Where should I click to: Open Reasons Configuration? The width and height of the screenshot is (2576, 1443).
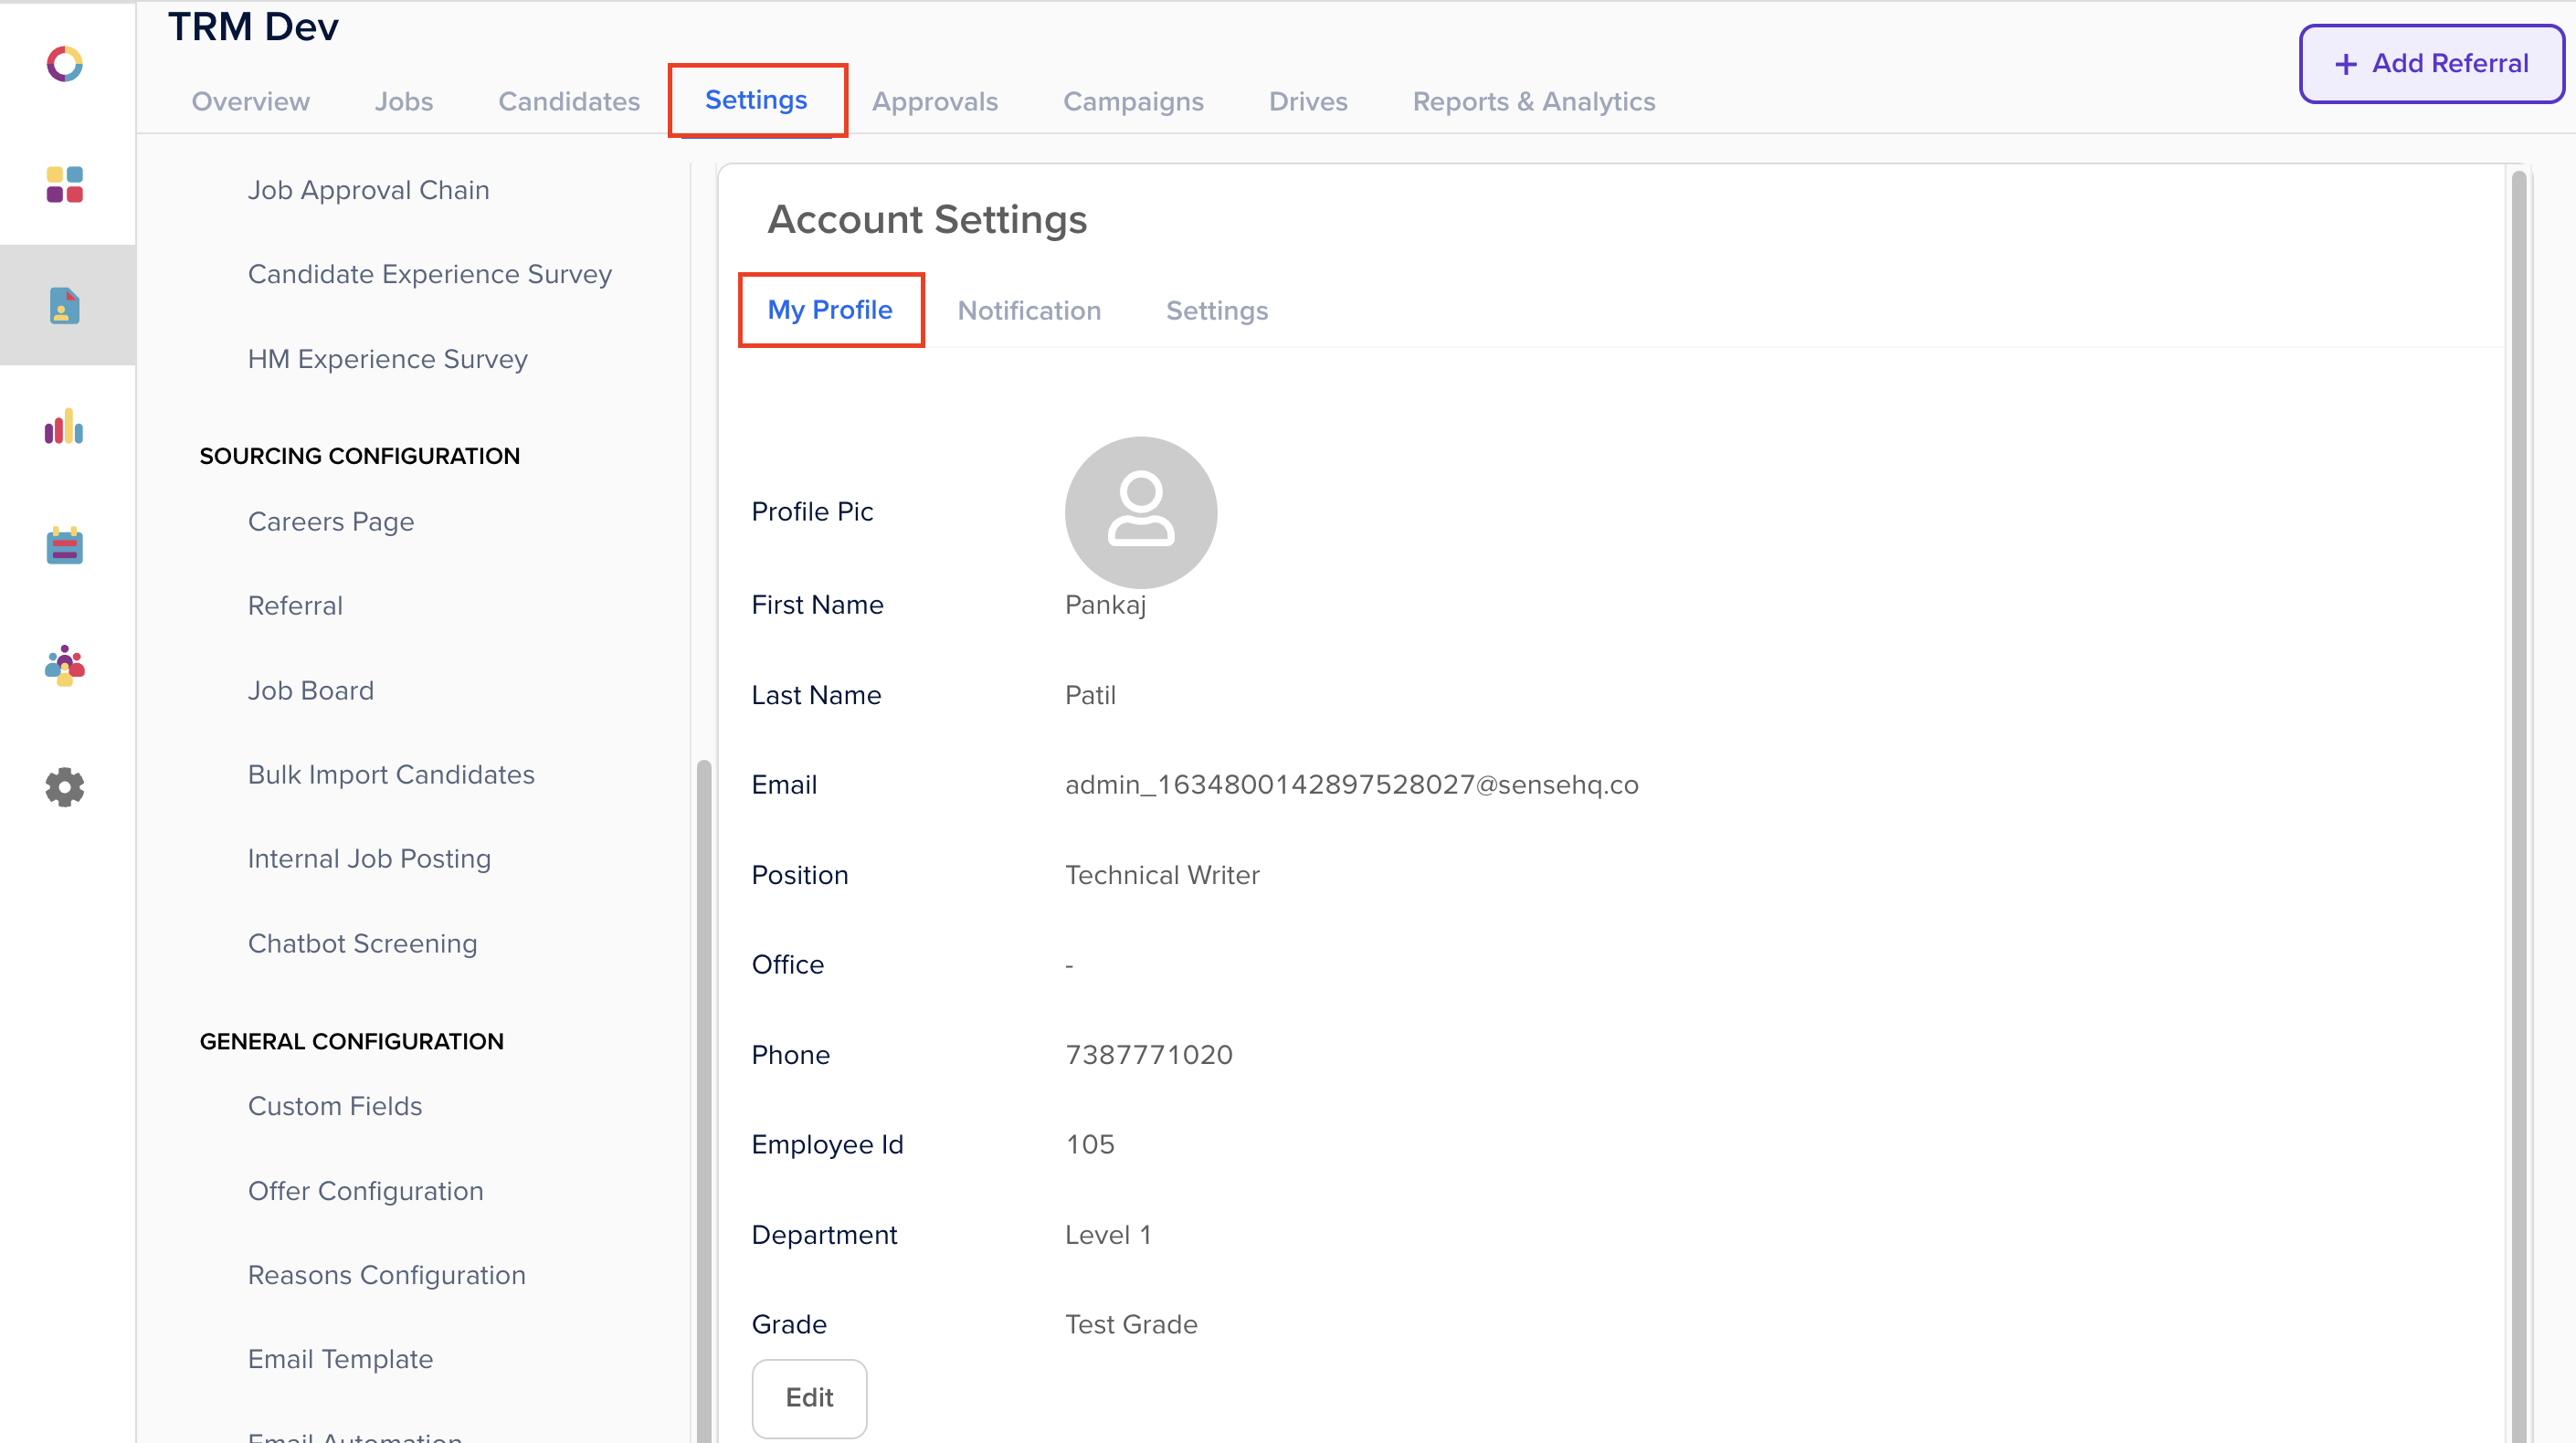click(x=386, y=1275)
